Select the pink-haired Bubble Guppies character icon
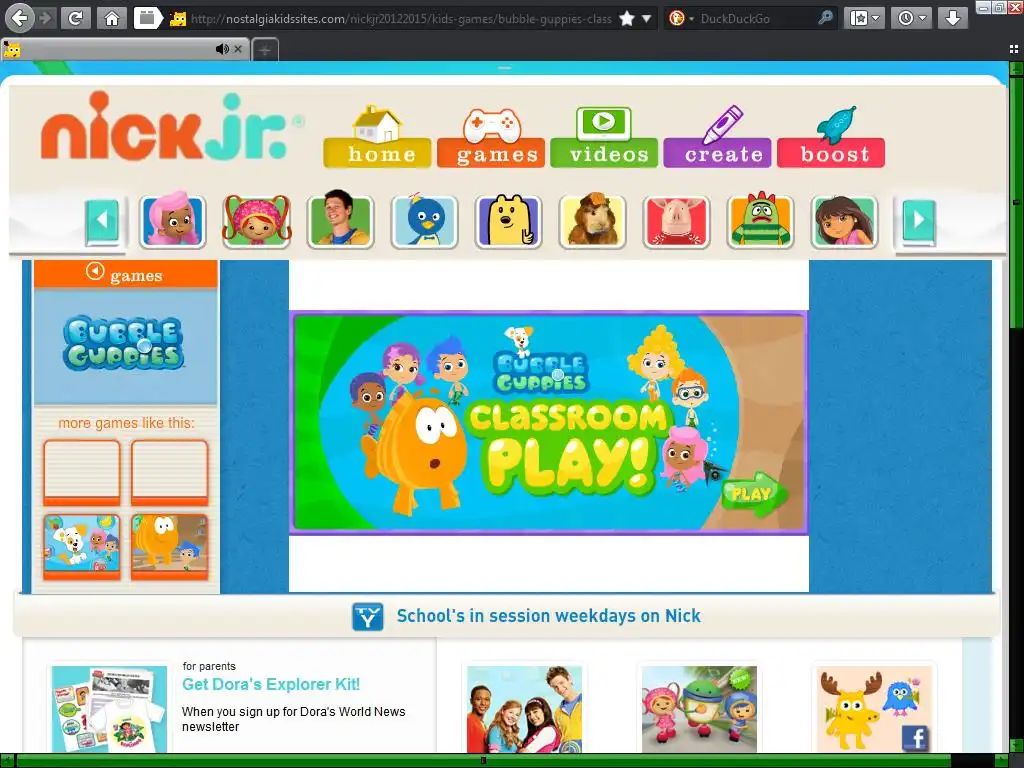The width and height of the screenshot is (1024, 768). pos(172,221)
